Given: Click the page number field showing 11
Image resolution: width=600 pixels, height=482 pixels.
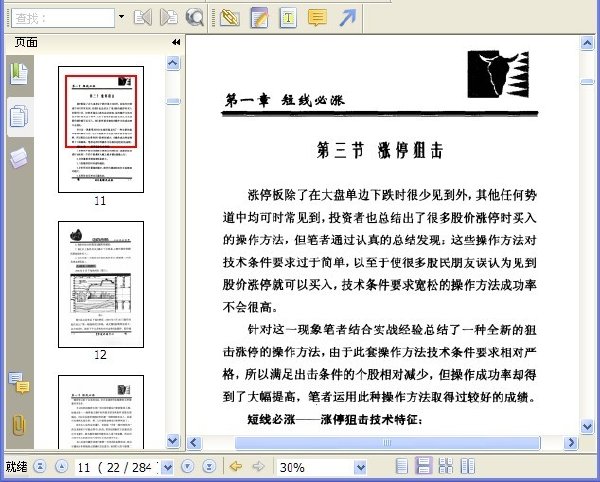Looking at the screenshot, I should coord(117,467).
